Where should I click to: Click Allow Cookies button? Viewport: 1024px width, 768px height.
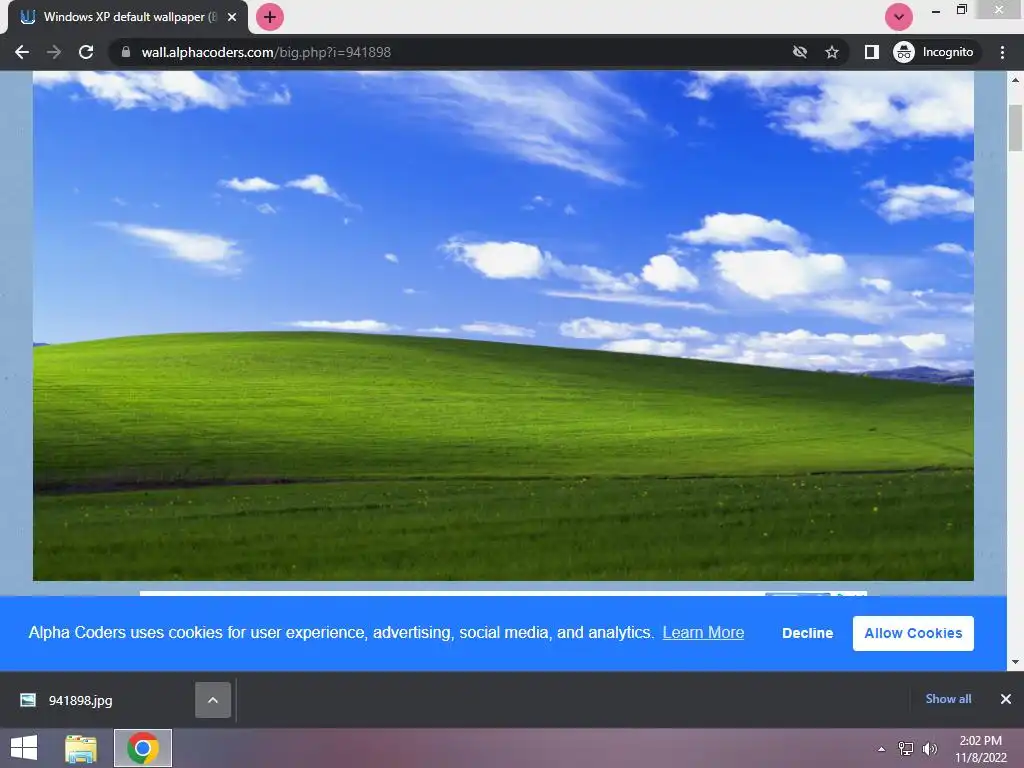tap(913, 633)
